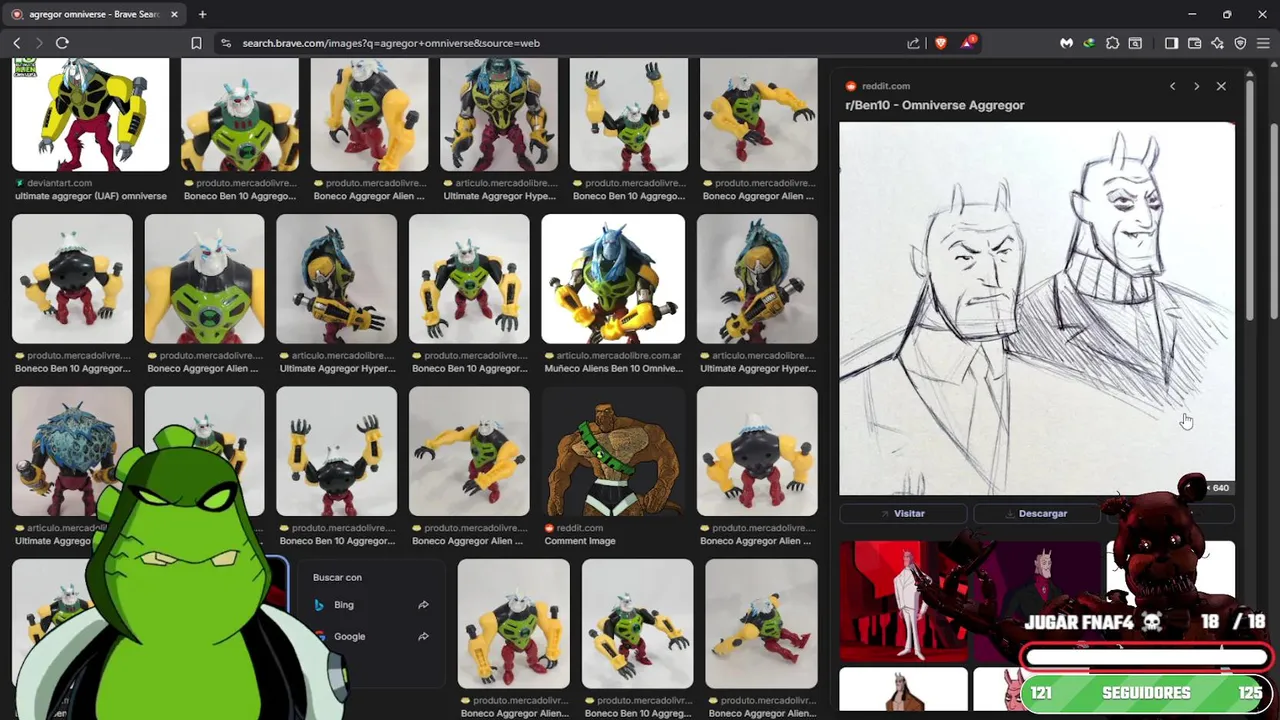Screen dimensions: 1280x720
Task: Open the Internet Download Manager extension icon
Action: pyautogui.click(x=1089, y=43)
